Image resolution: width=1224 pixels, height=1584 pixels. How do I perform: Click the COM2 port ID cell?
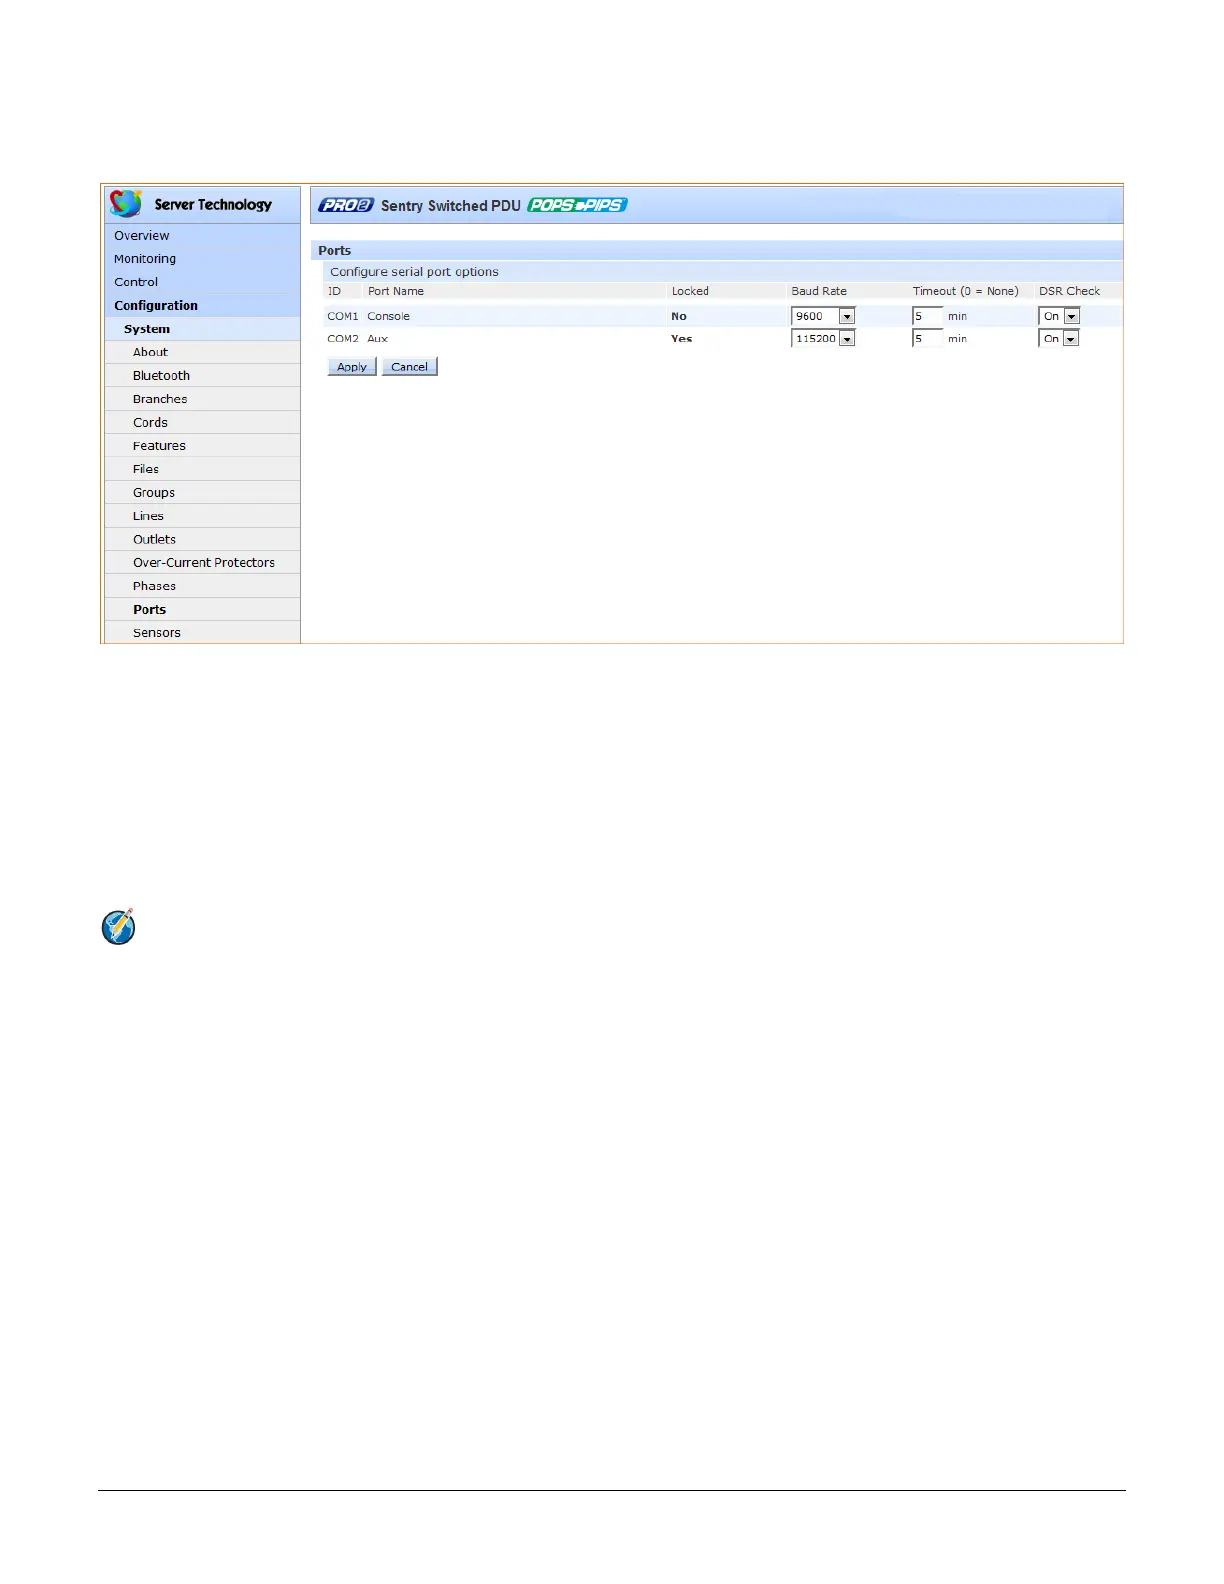pyautogui.click(x=342, y=339)
